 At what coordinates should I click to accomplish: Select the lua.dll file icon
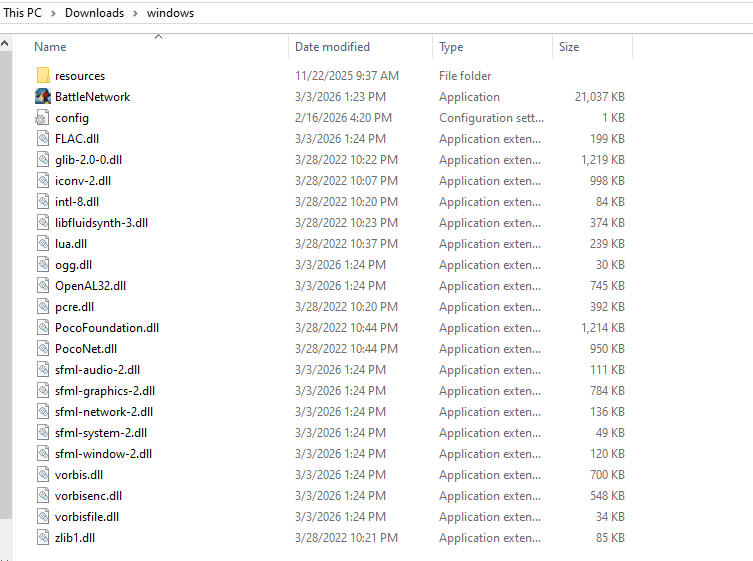(x=43, y=244)
